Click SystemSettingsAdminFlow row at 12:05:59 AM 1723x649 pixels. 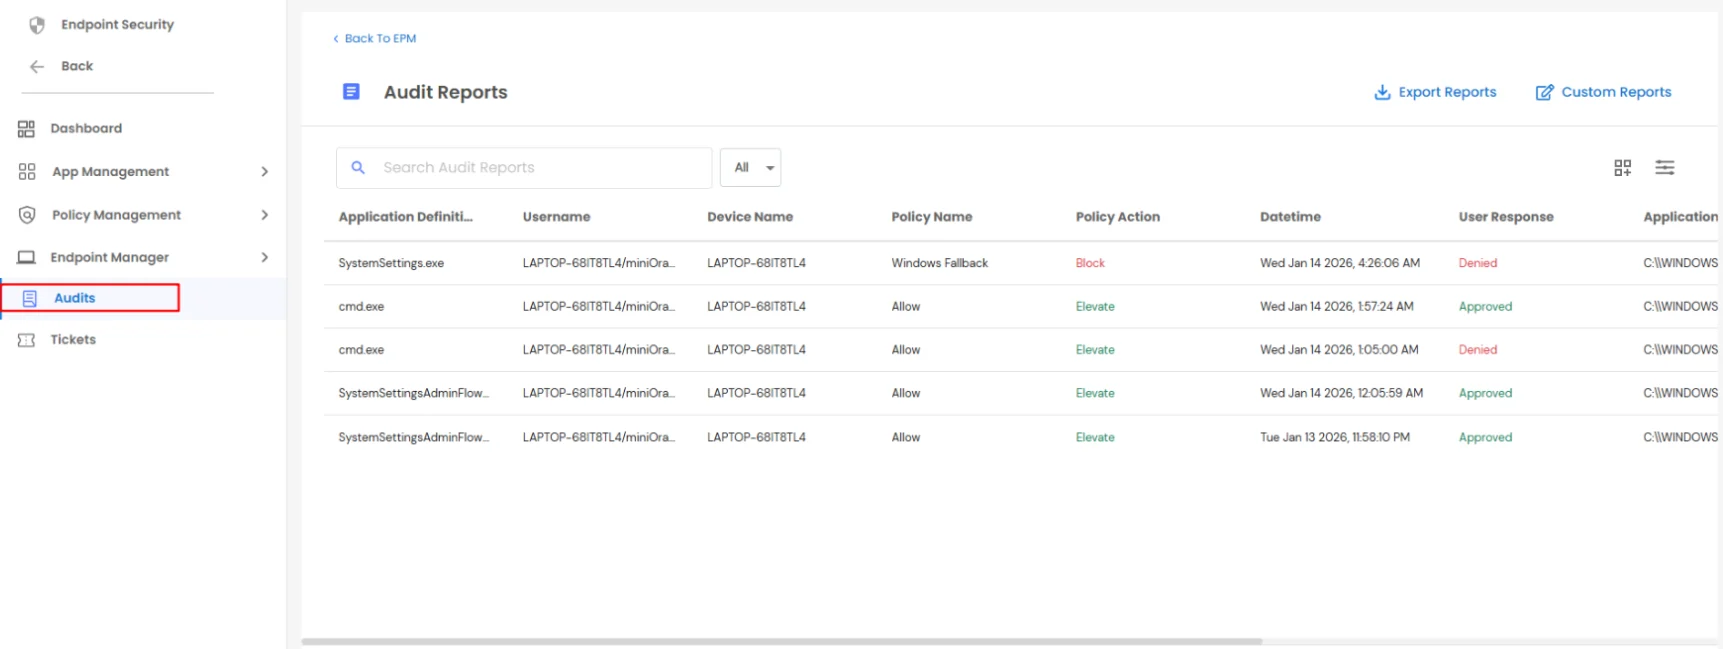pyautogui.click(x=413, y=394)
